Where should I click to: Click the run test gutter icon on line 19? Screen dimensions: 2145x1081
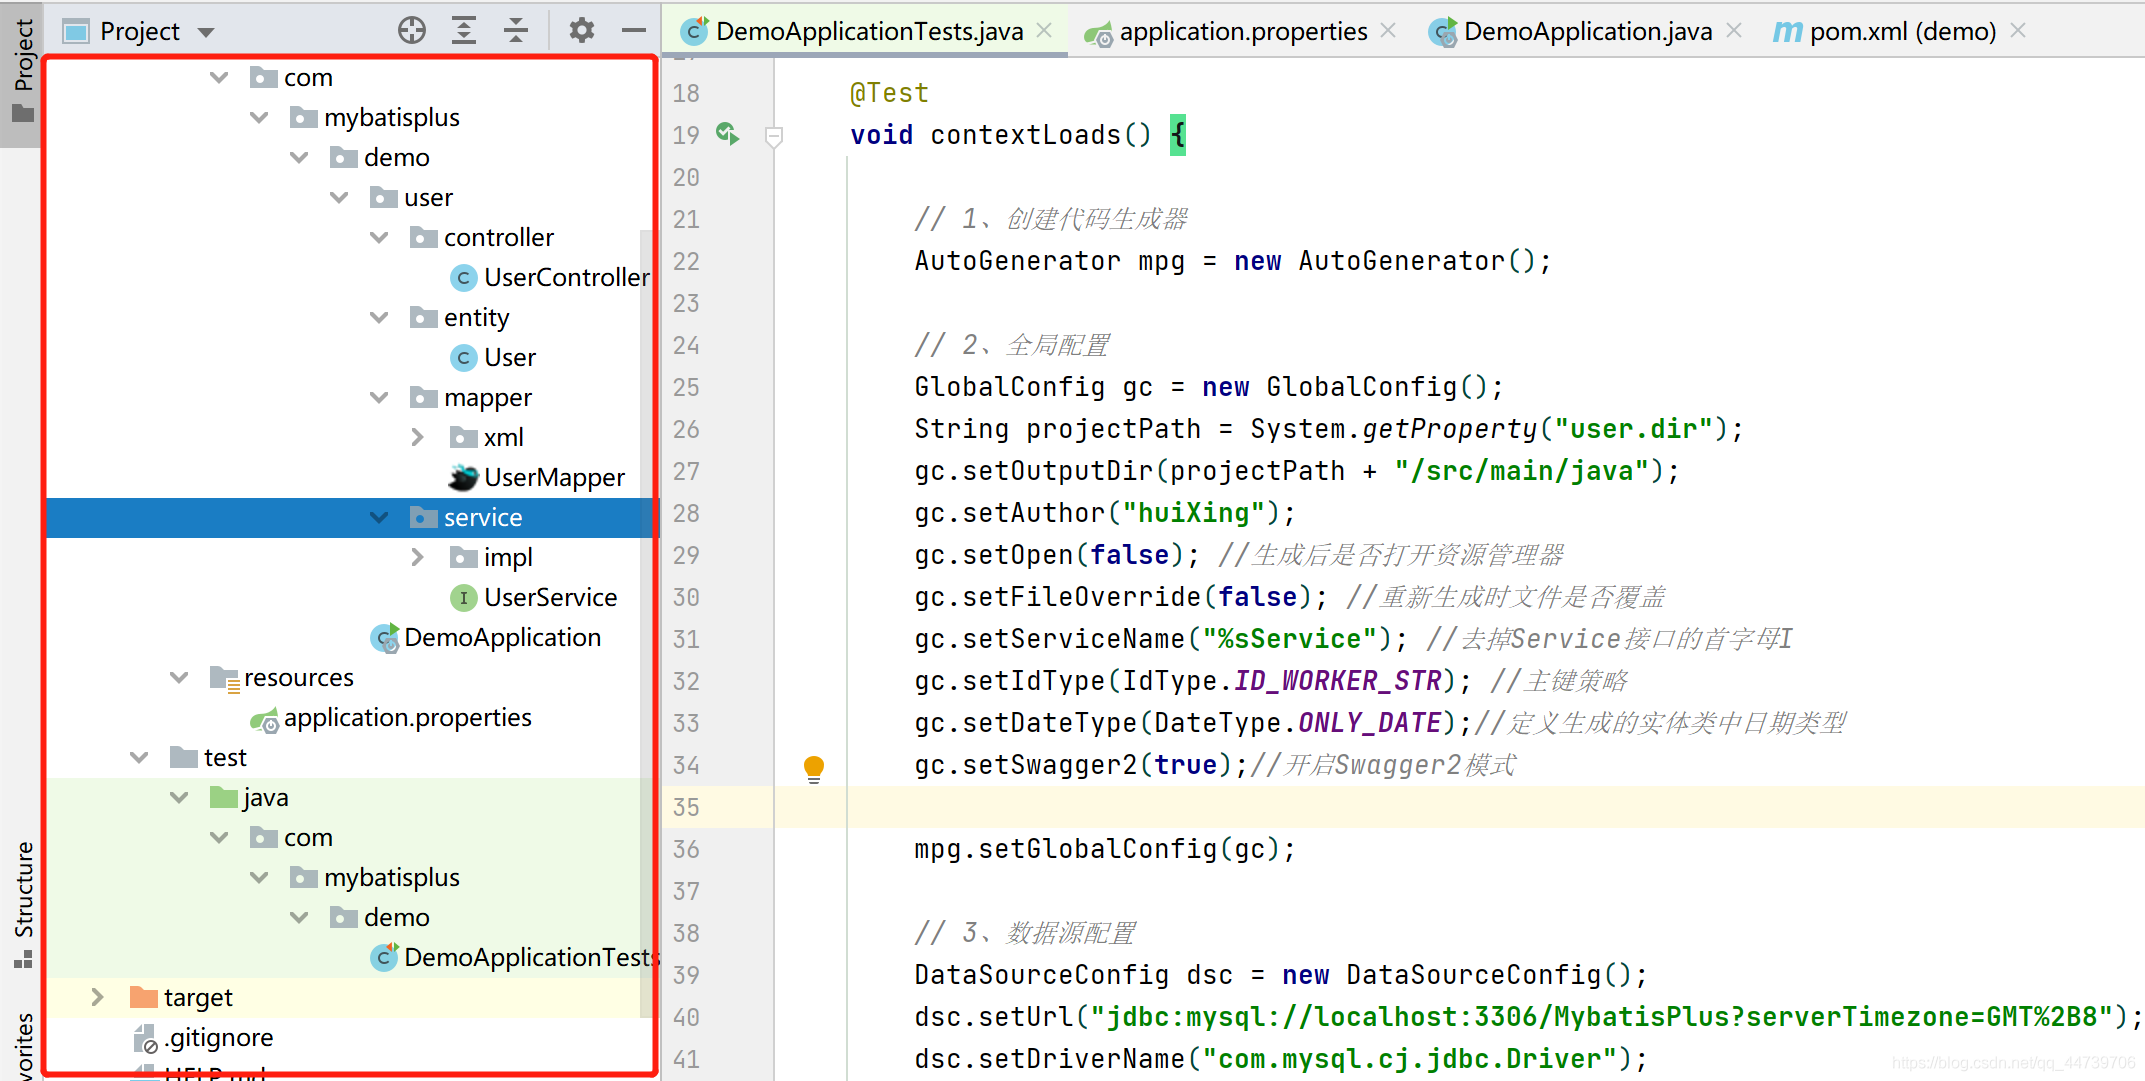(x=727, y=134)
